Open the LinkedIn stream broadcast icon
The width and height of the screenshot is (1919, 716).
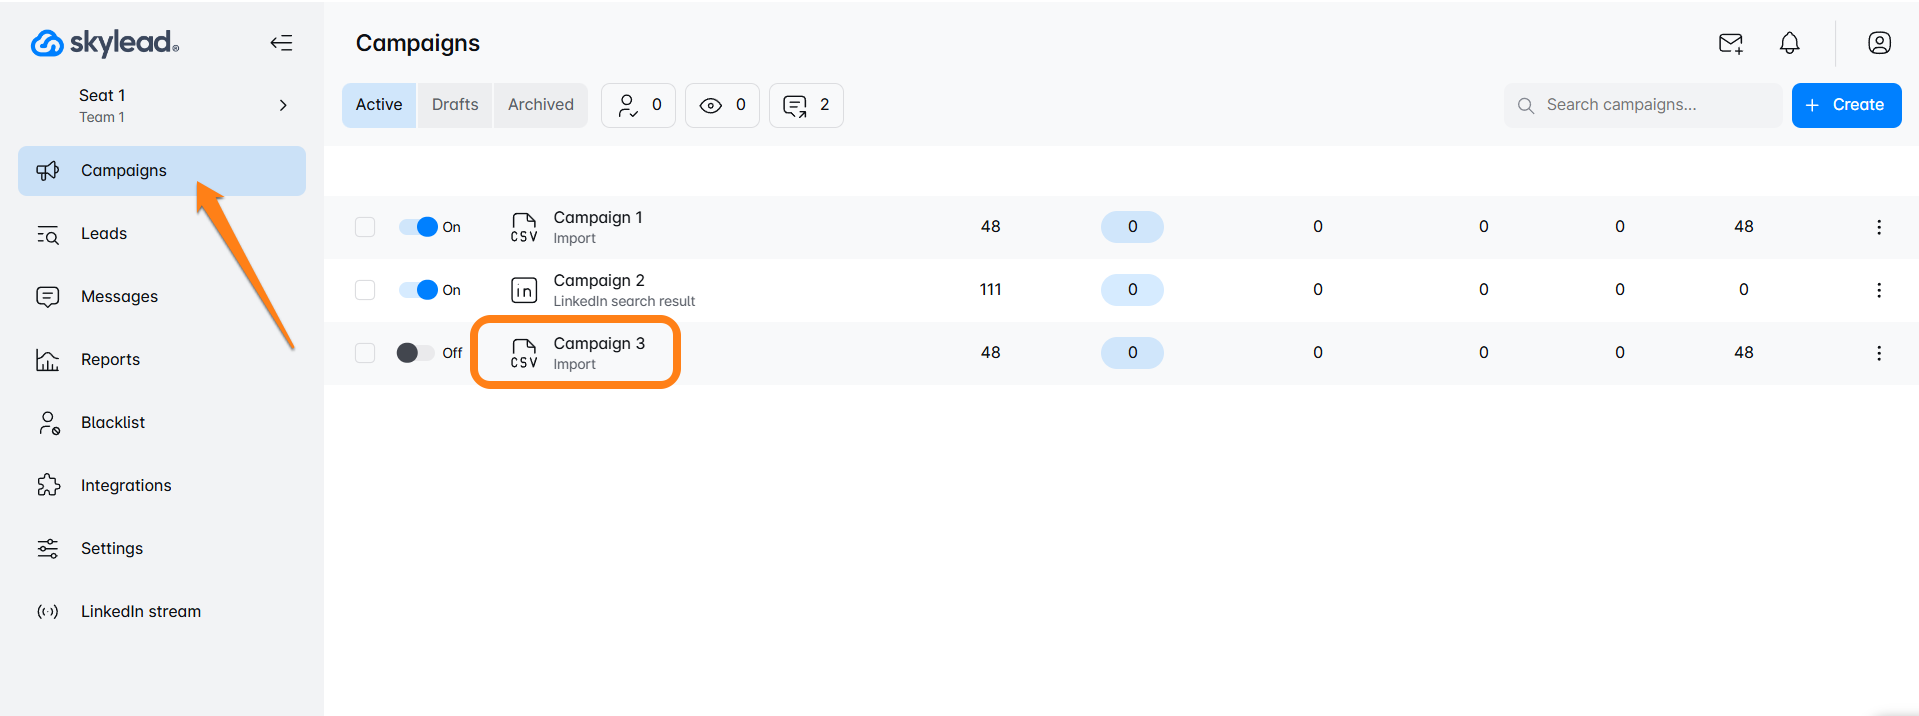(48, 612)
